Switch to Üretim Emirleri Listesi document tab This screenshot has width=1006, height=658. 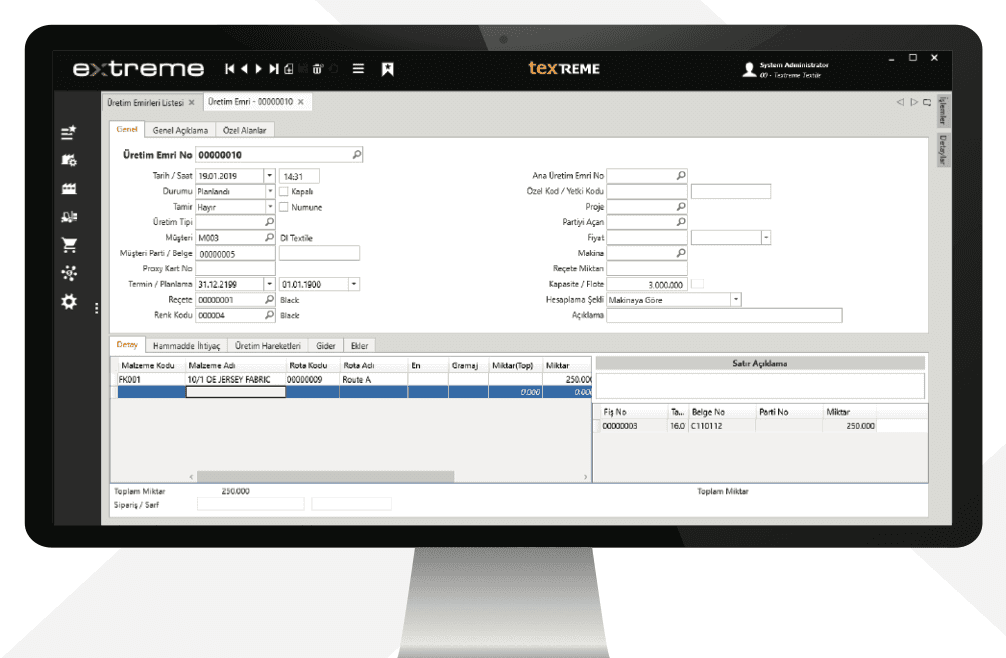(x=146, y=103)
